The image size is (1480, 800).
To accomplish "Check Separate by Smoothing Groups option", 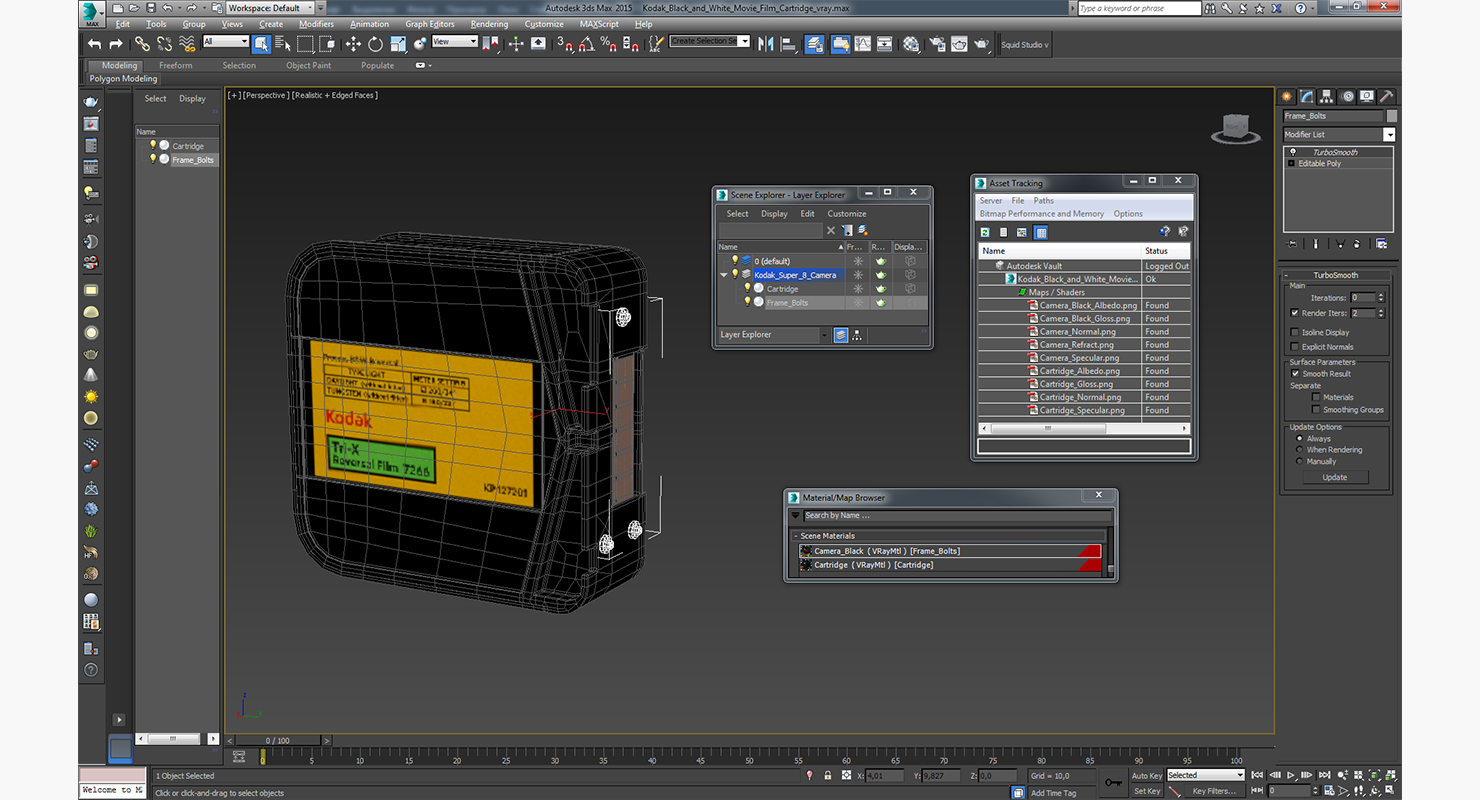I will (1316, 410).
